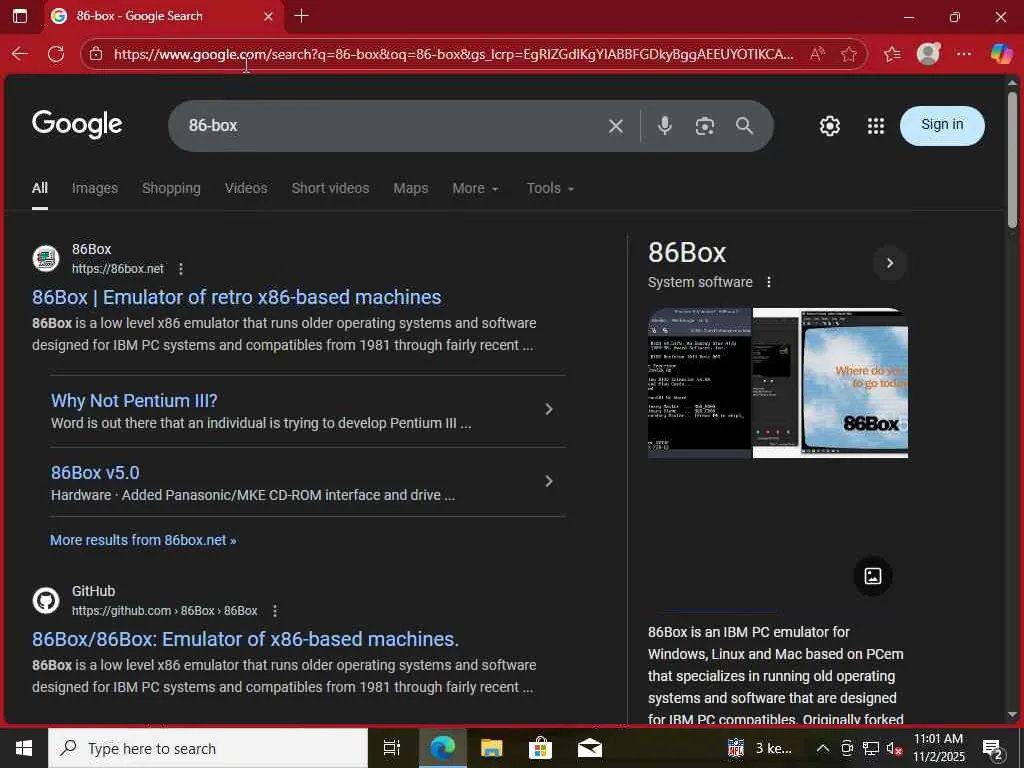Click the GitHub favicon in results
Image resolution: width=1024 pixels, height=768 pixels.
[46, 600]
